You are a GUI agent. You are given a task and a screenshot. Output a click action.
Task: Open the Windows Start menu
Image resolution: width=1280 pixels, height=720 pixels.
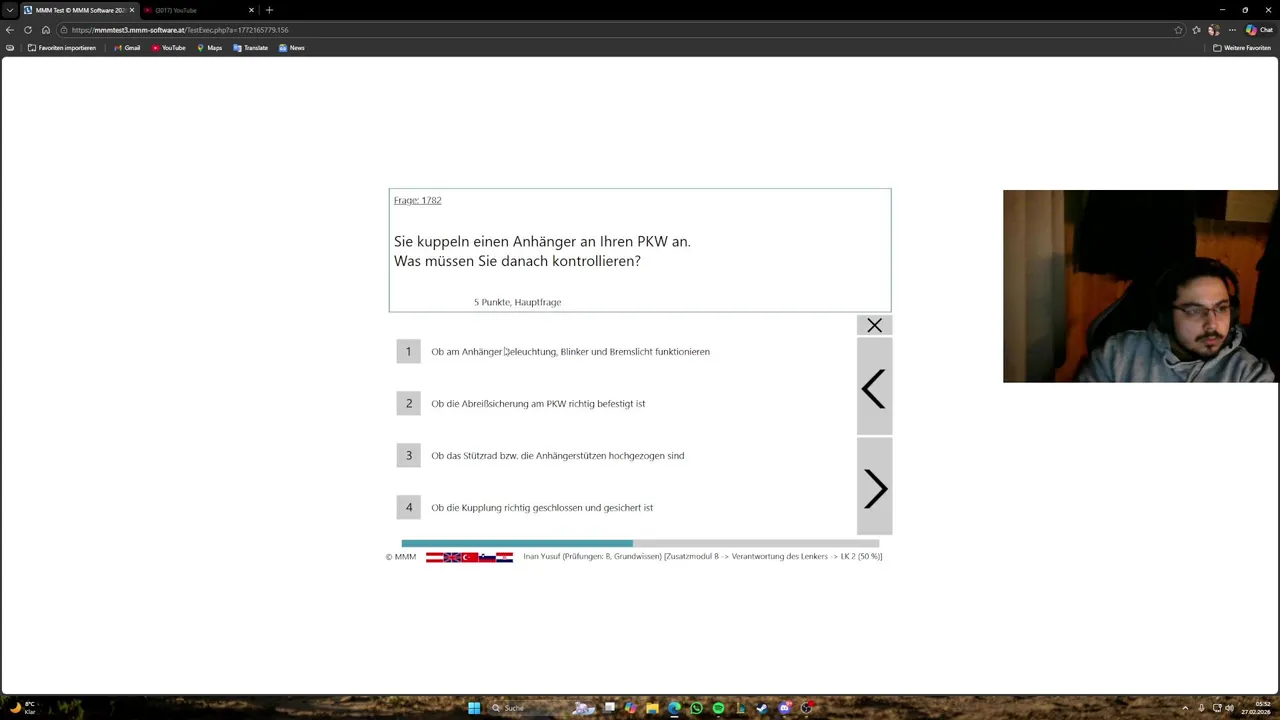click(474, 708)
